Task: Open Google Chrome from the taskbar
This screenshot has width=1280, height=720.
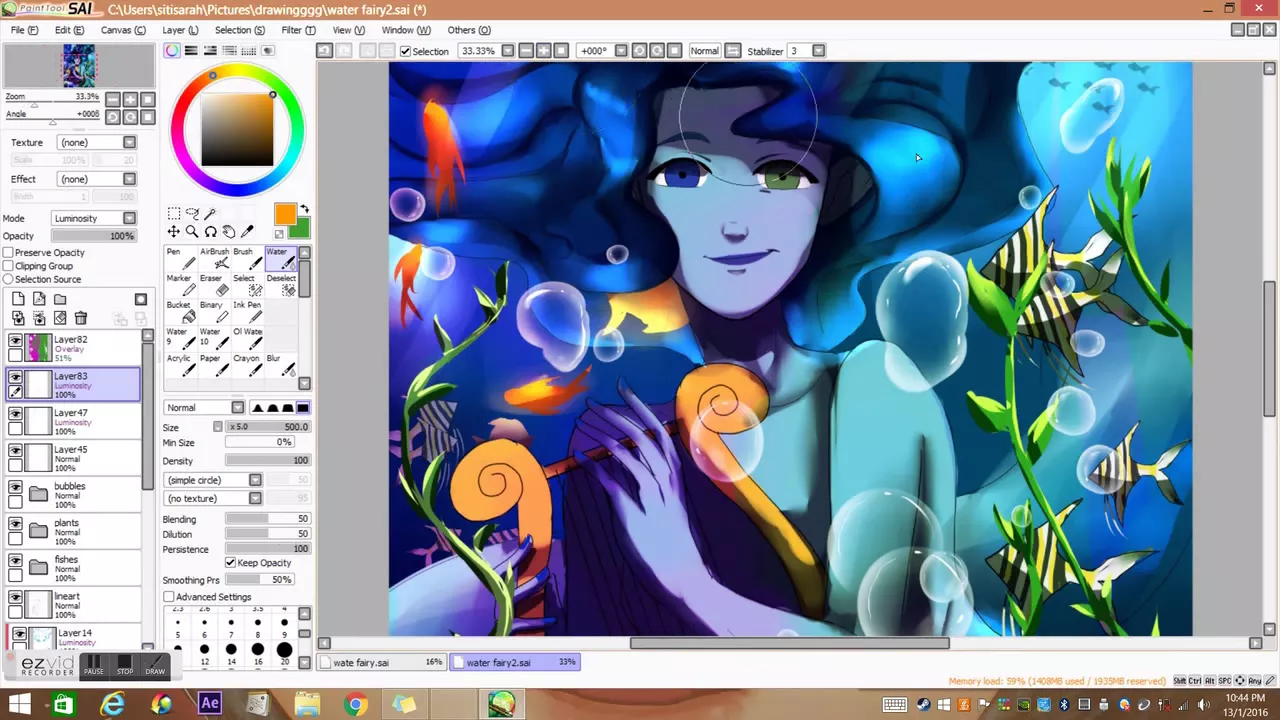Action: pyautogui.click(x=356, y=705)
